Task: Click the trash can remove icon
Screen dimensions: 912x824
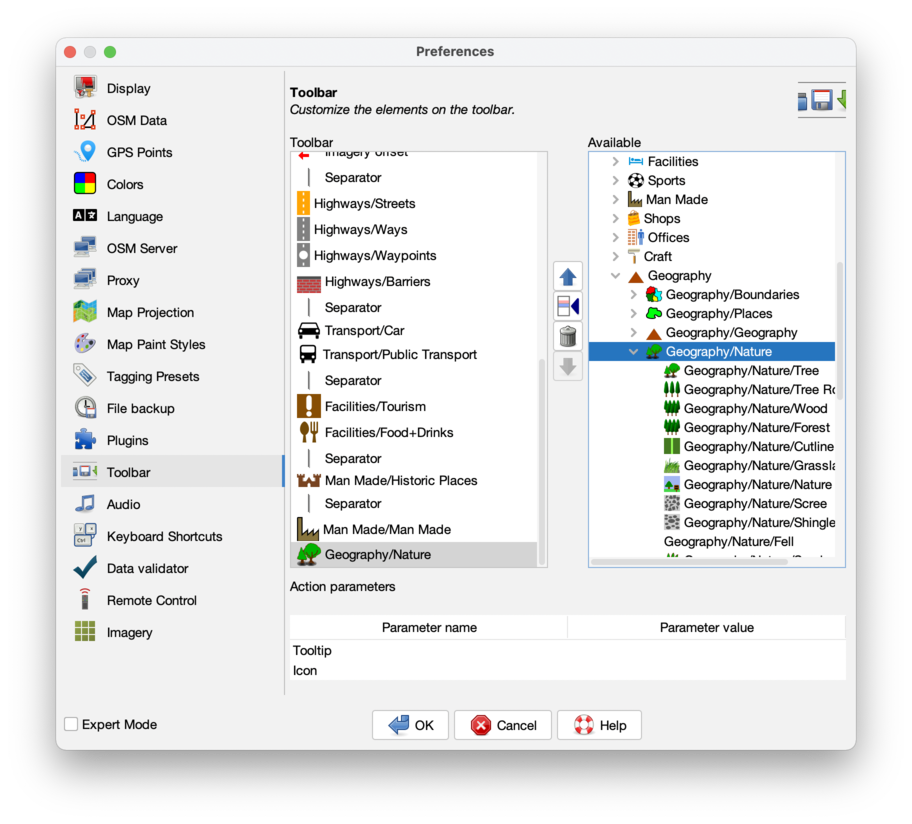Action: [568, 336]
